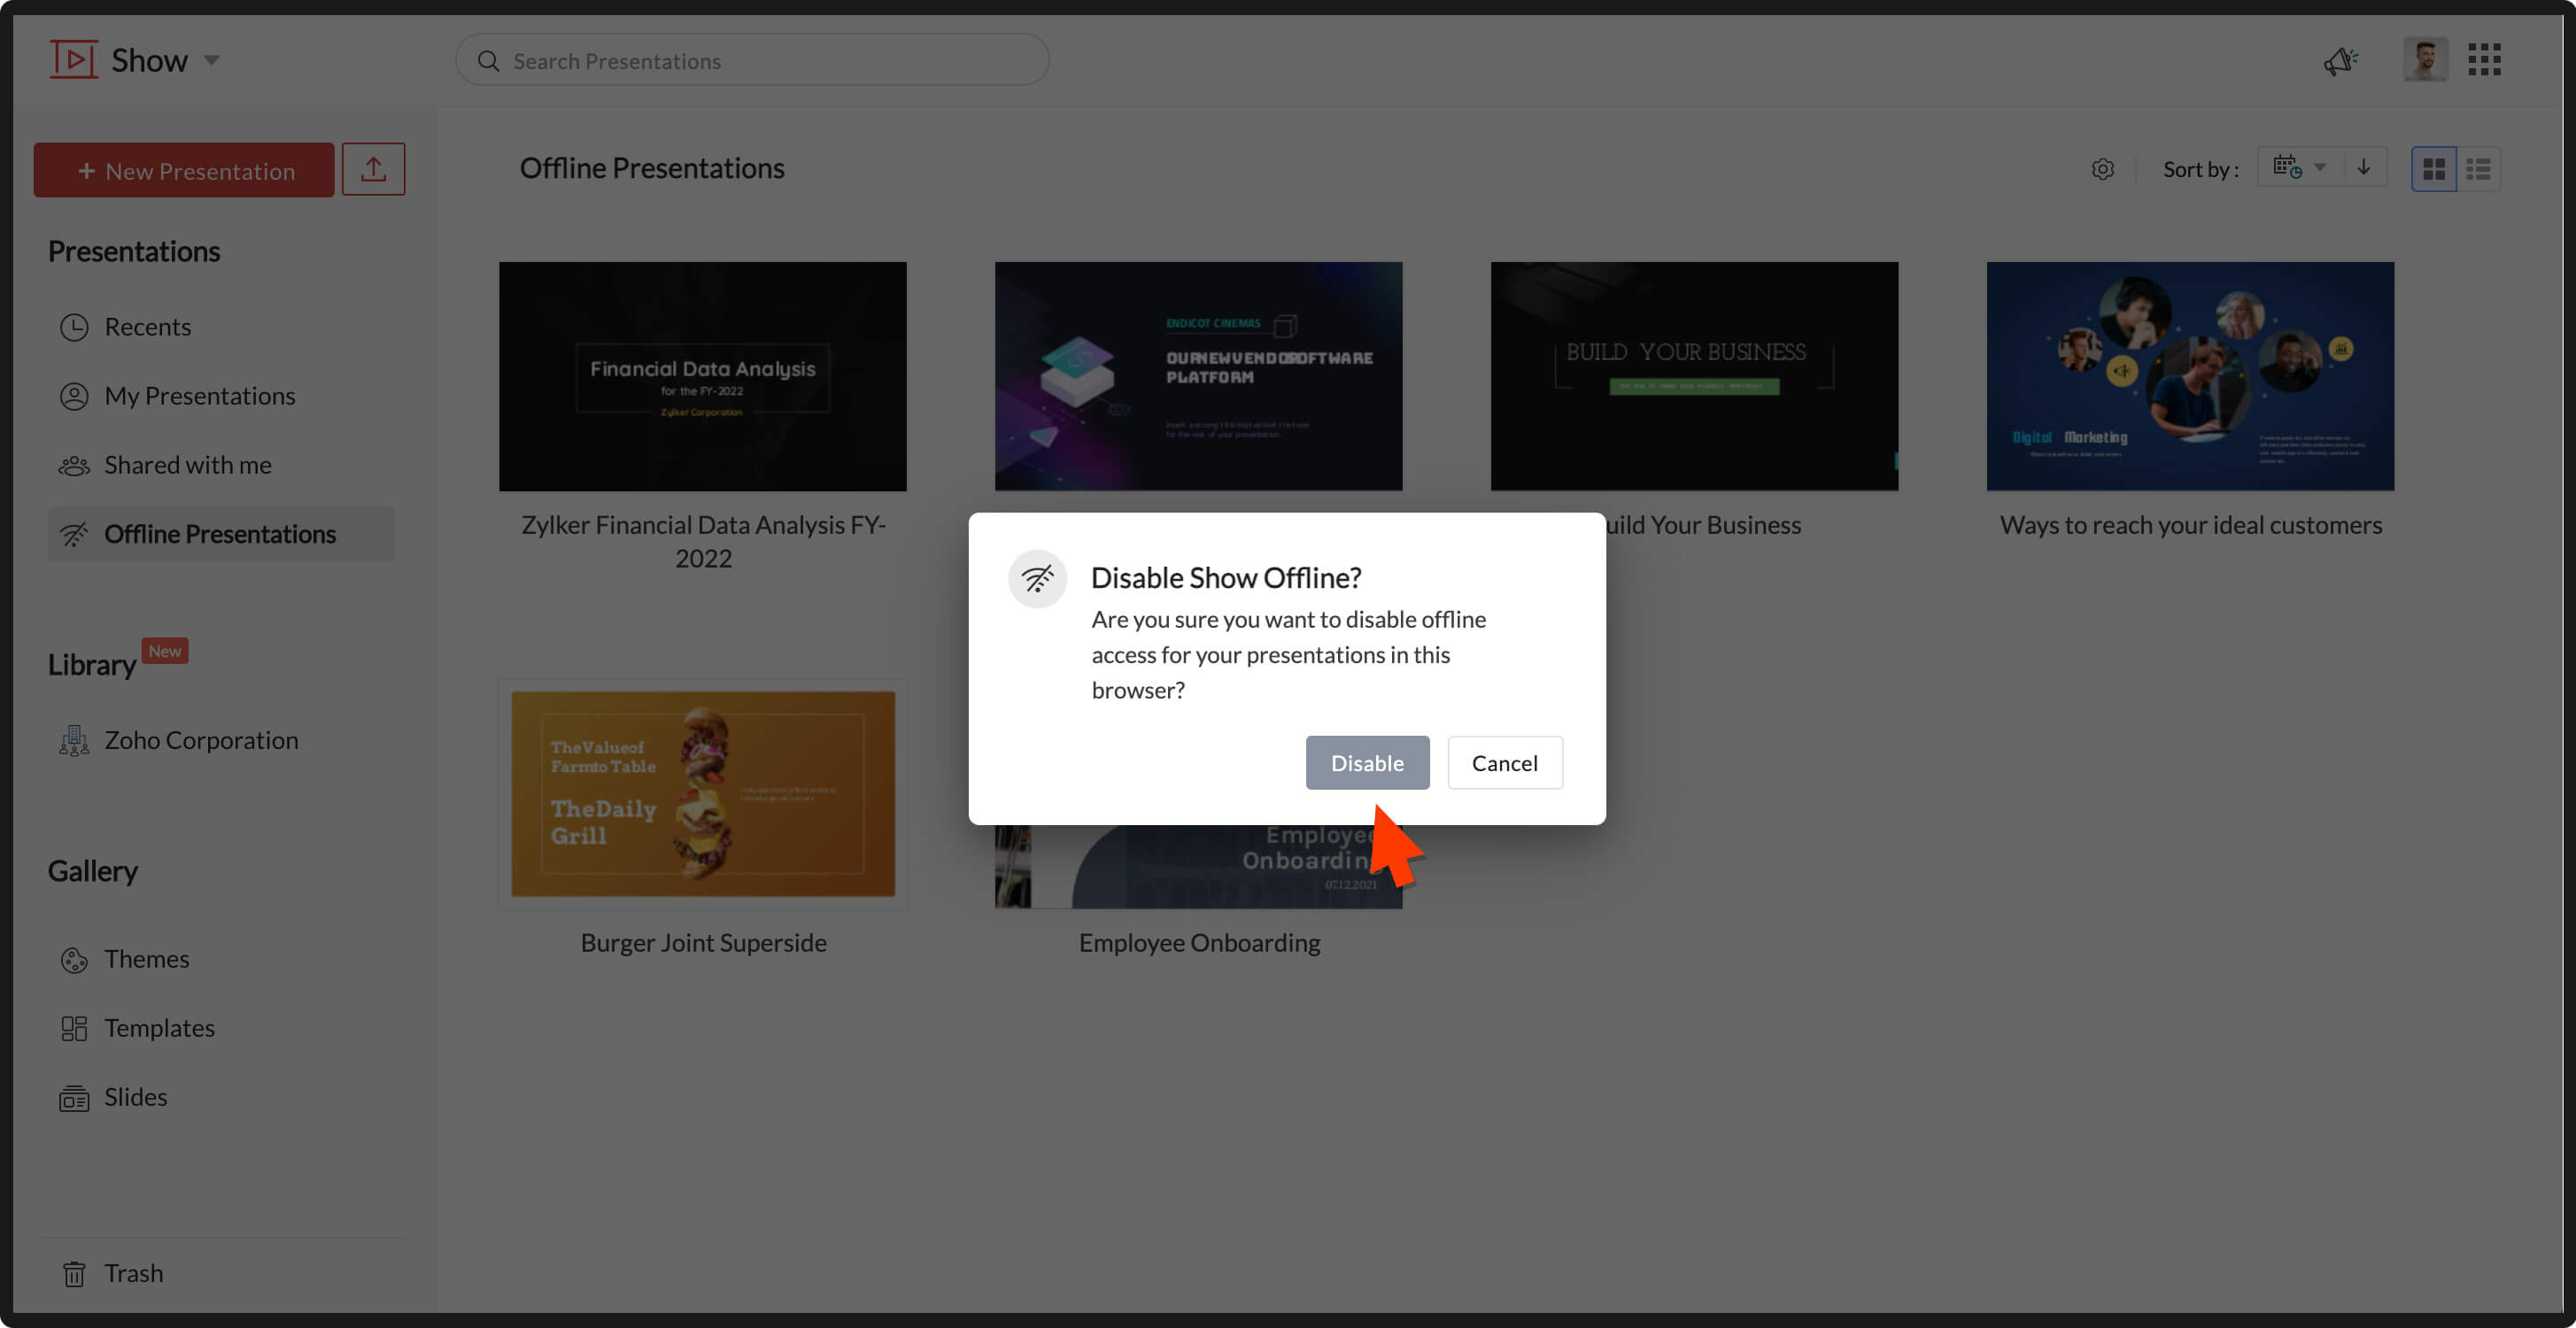Focus the Search Presentations field
The width and height of the screenshot is (2576, 1328).
tap(752, 61)
